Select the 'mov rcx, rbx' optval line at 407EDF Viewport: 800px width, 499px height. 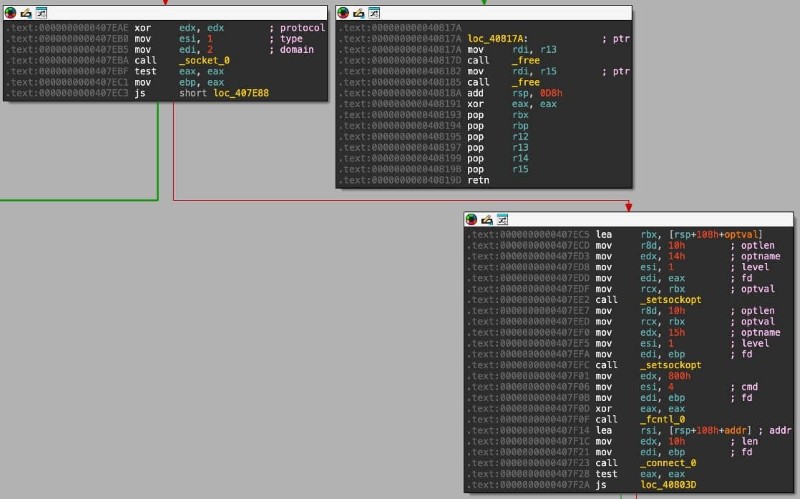629,289
